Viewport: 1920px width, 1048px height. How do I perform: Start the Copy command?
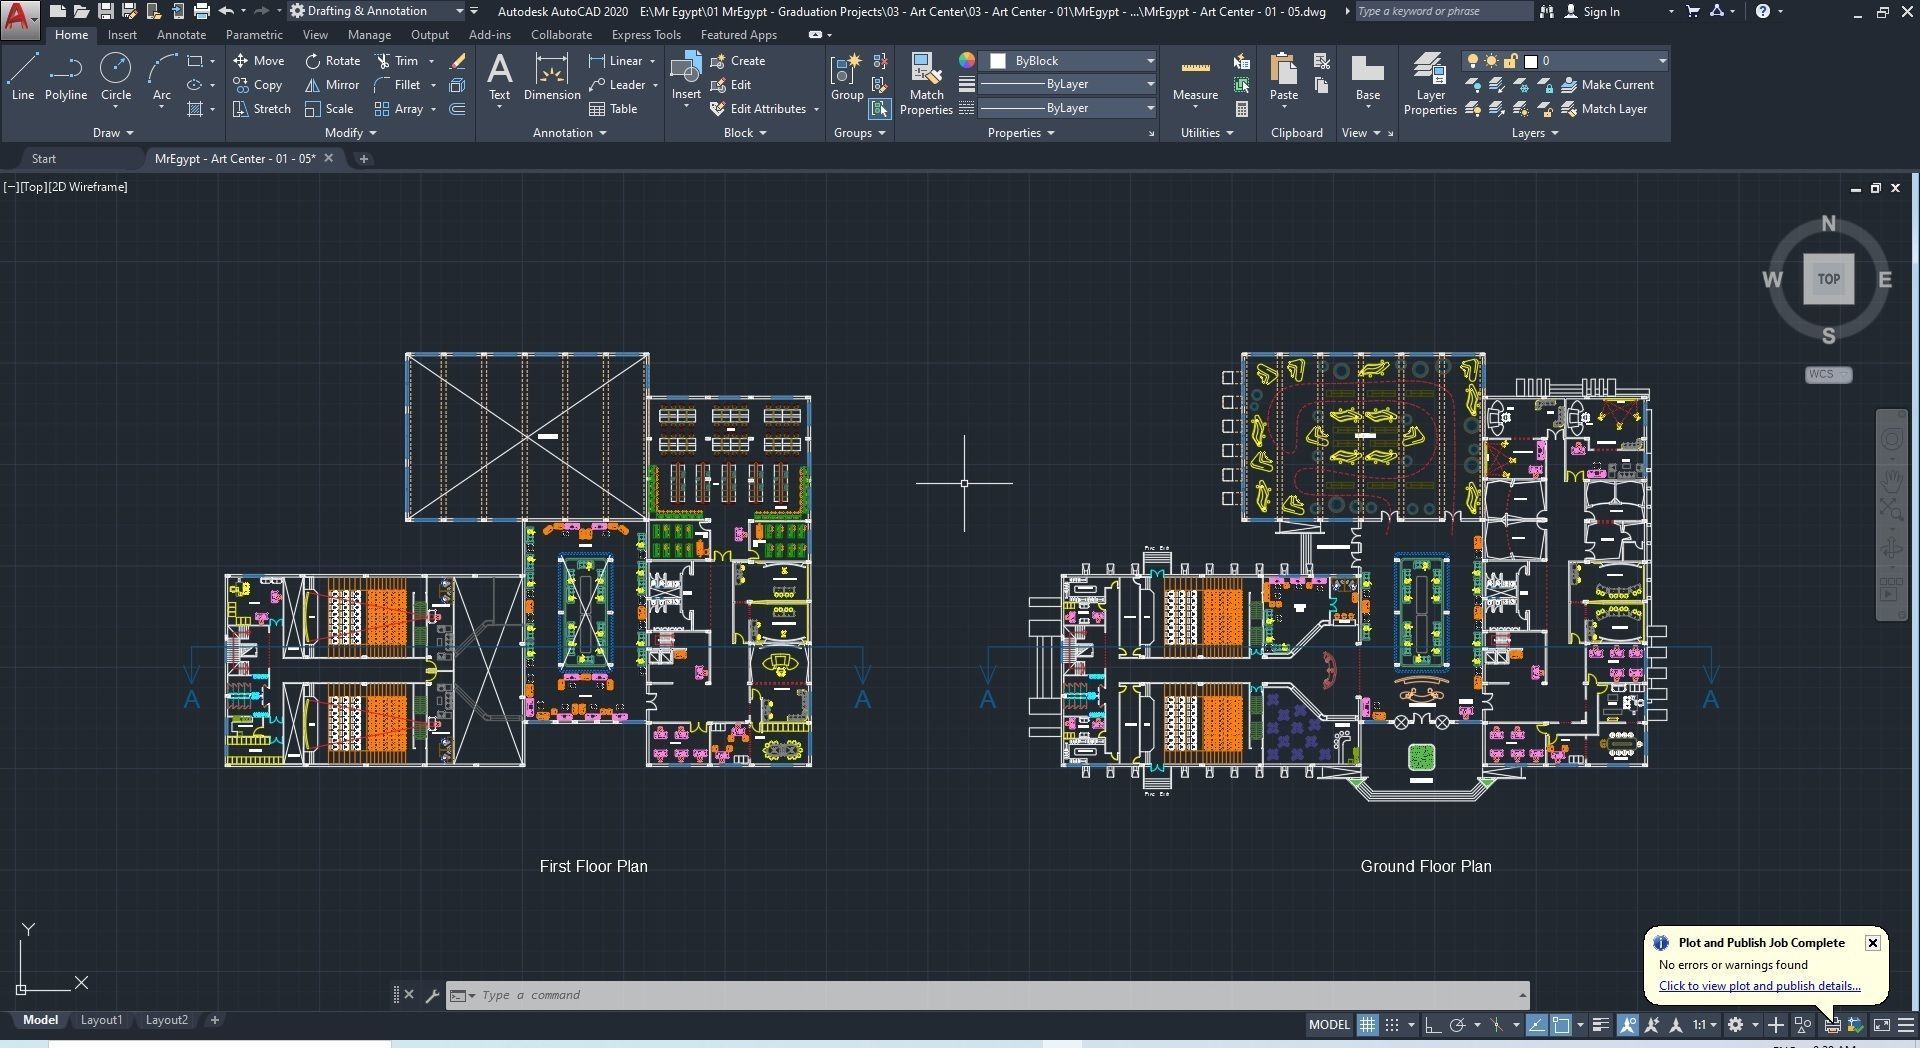tap(258, 85)
